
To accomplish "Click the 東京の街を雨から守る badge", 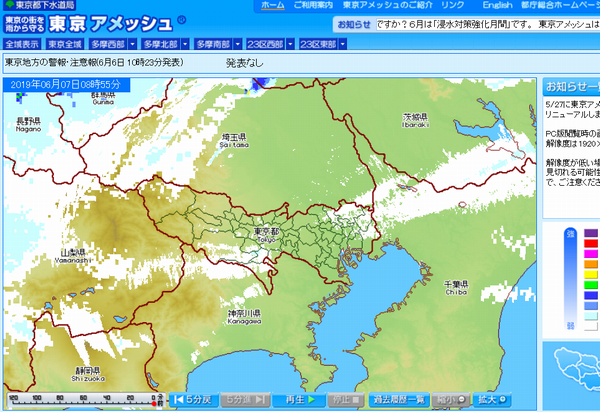I will (25, 24).
